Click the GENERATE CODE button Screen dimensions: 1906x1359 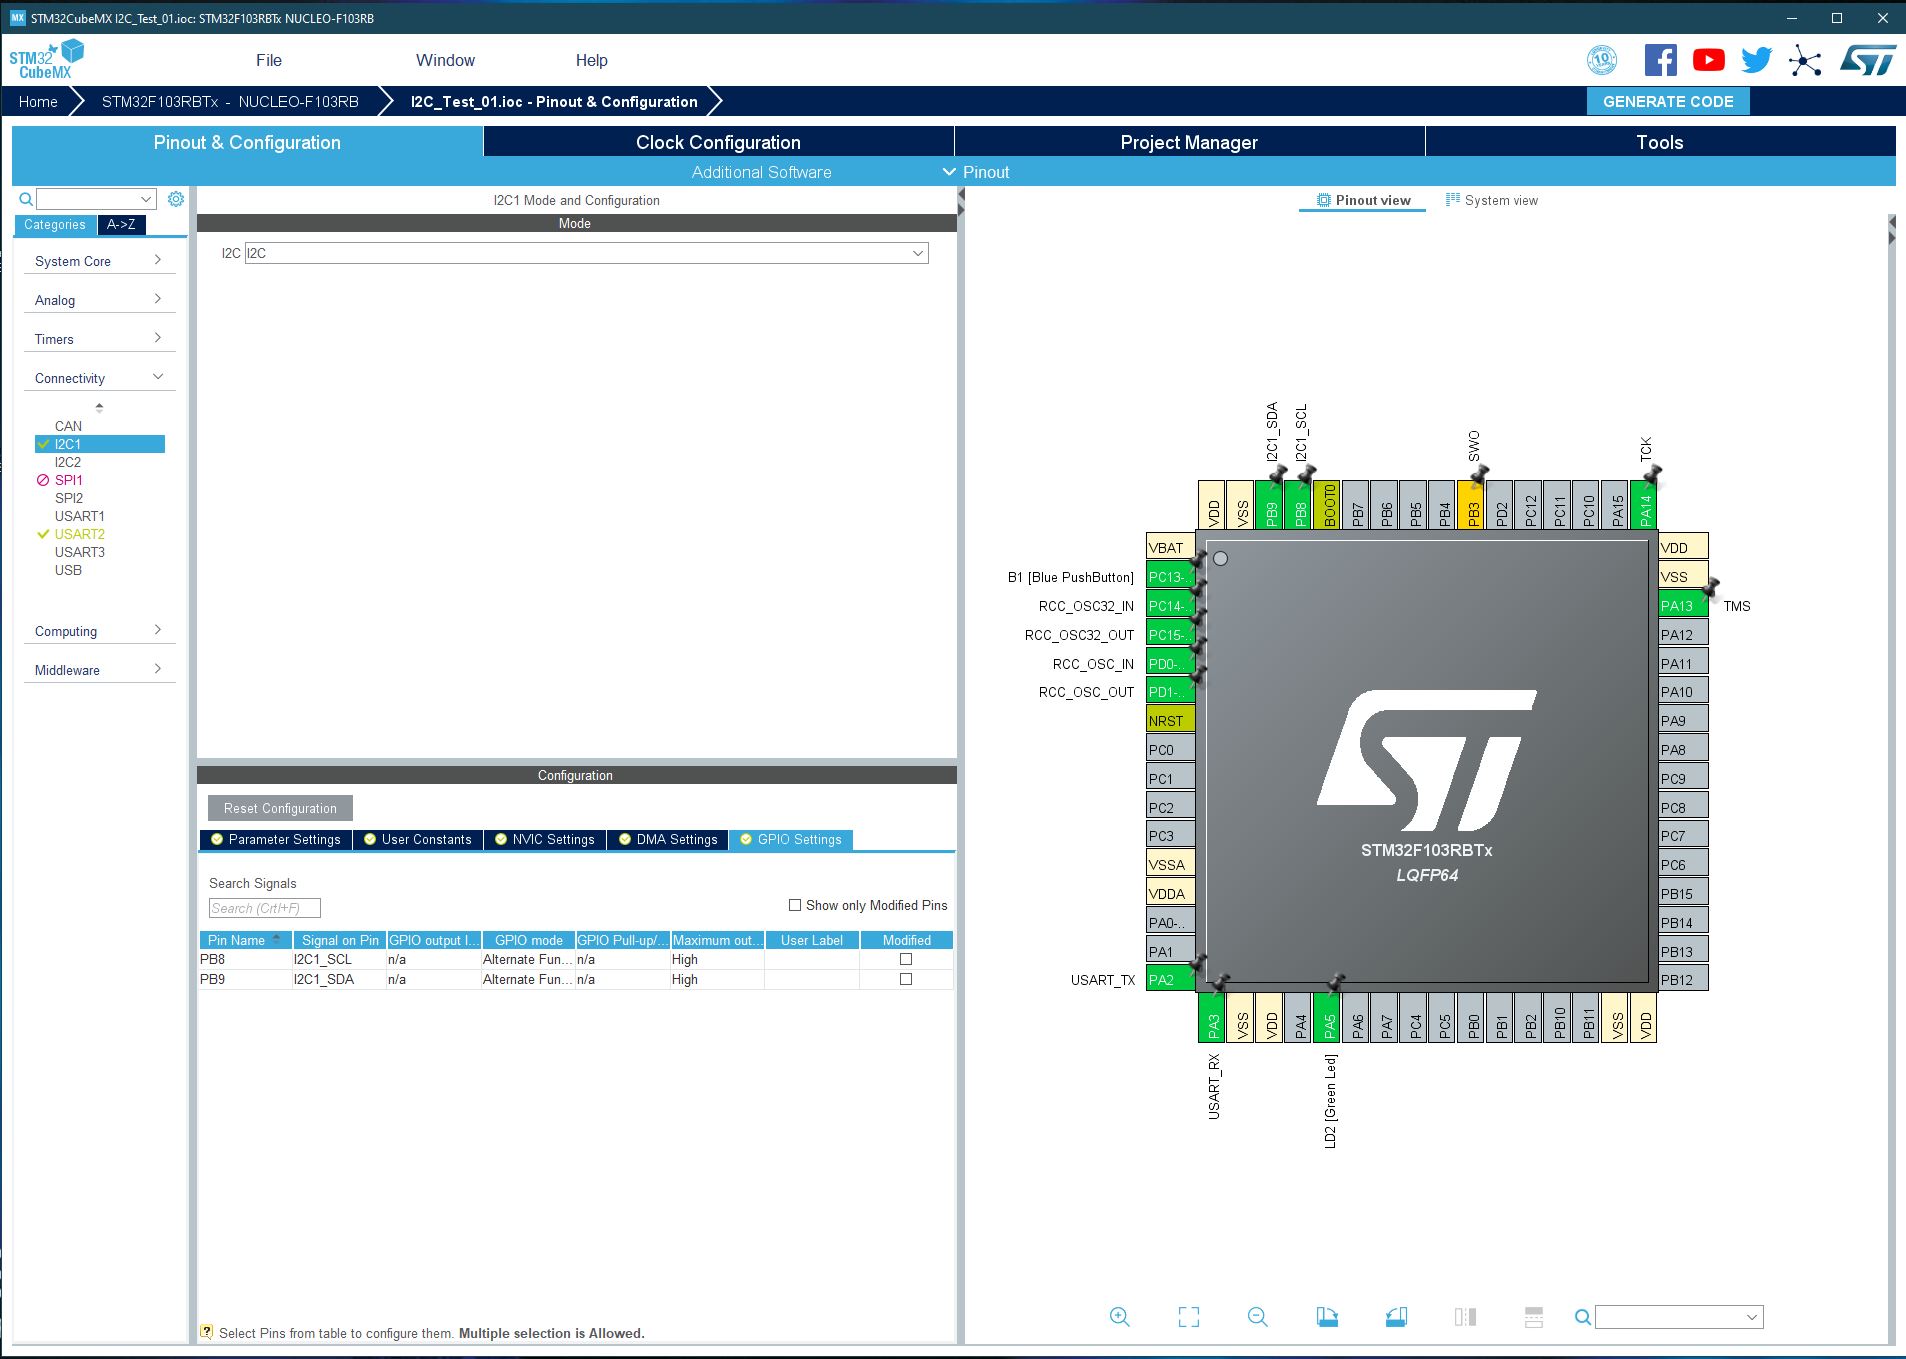1668,101
